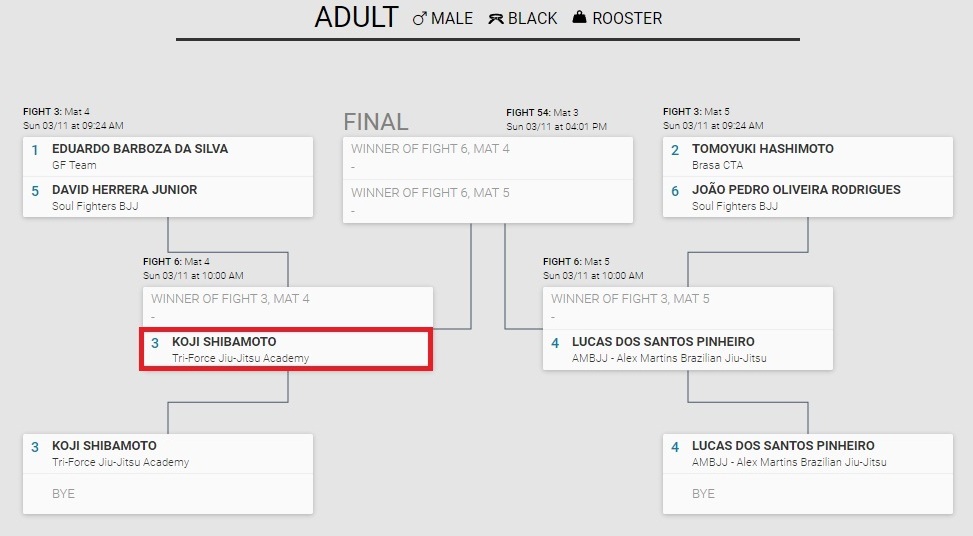
Task: Select Lucas Dos Santos Pinheiro bye bracket
Action: [807, 453]
